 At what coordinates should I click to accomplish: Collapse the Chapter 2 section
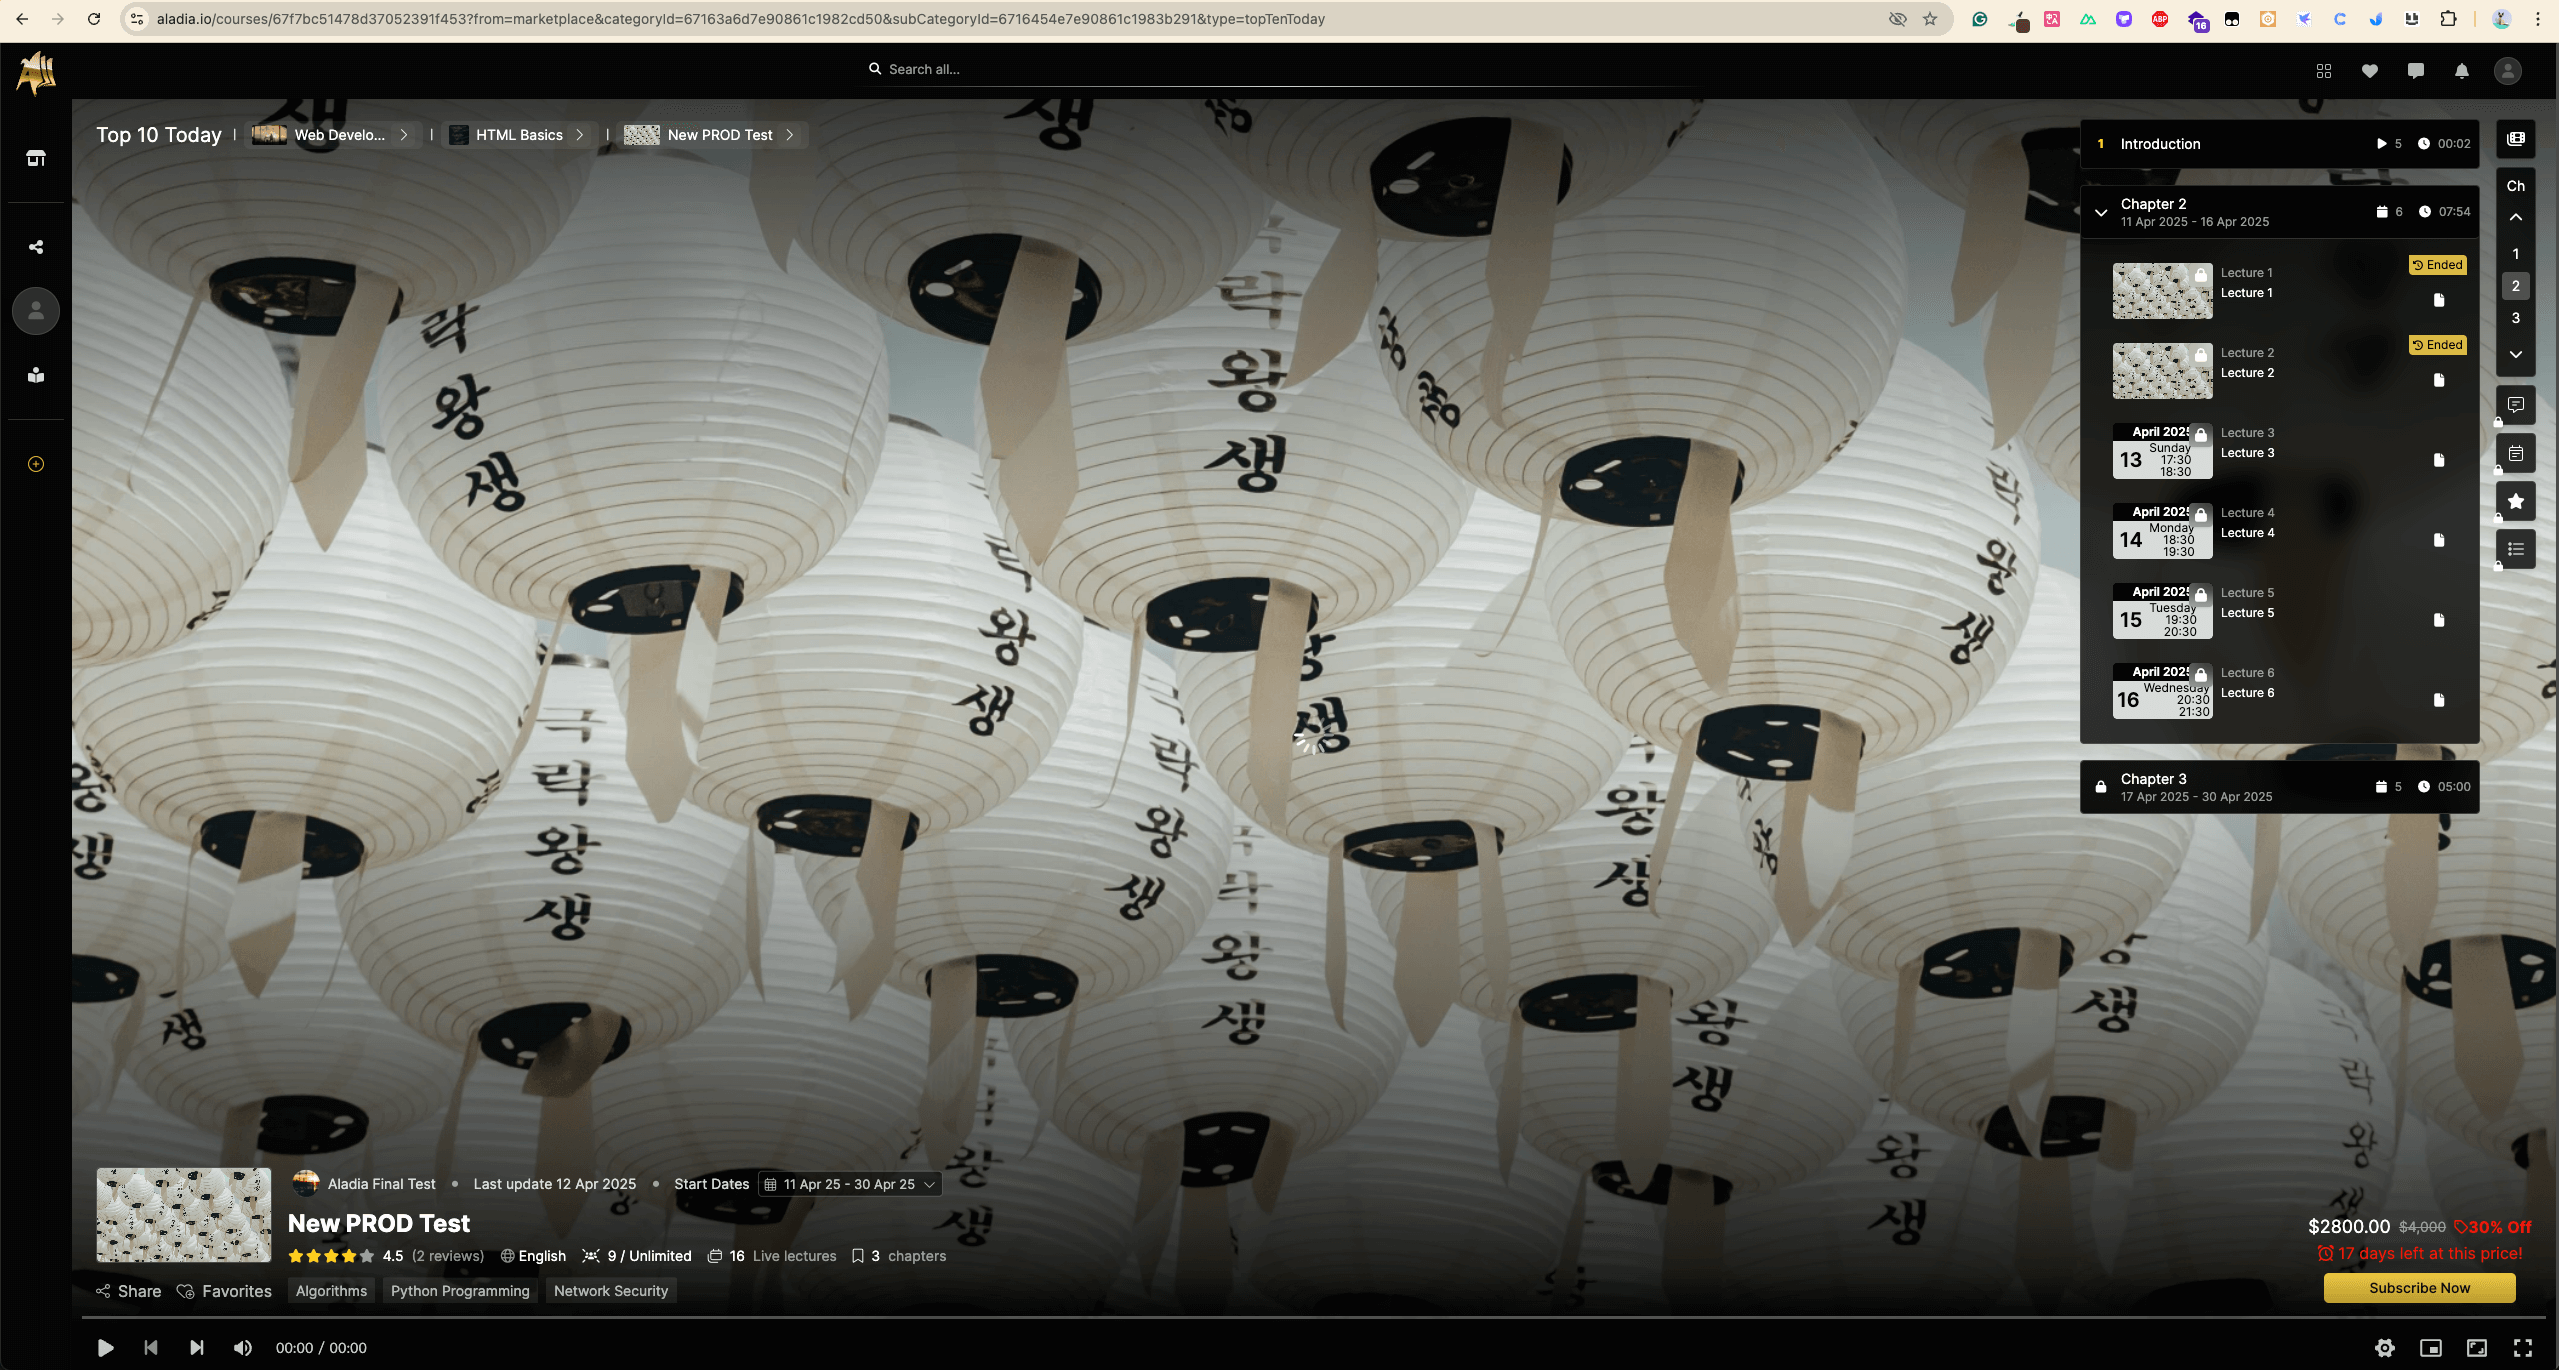(2101, 212)
